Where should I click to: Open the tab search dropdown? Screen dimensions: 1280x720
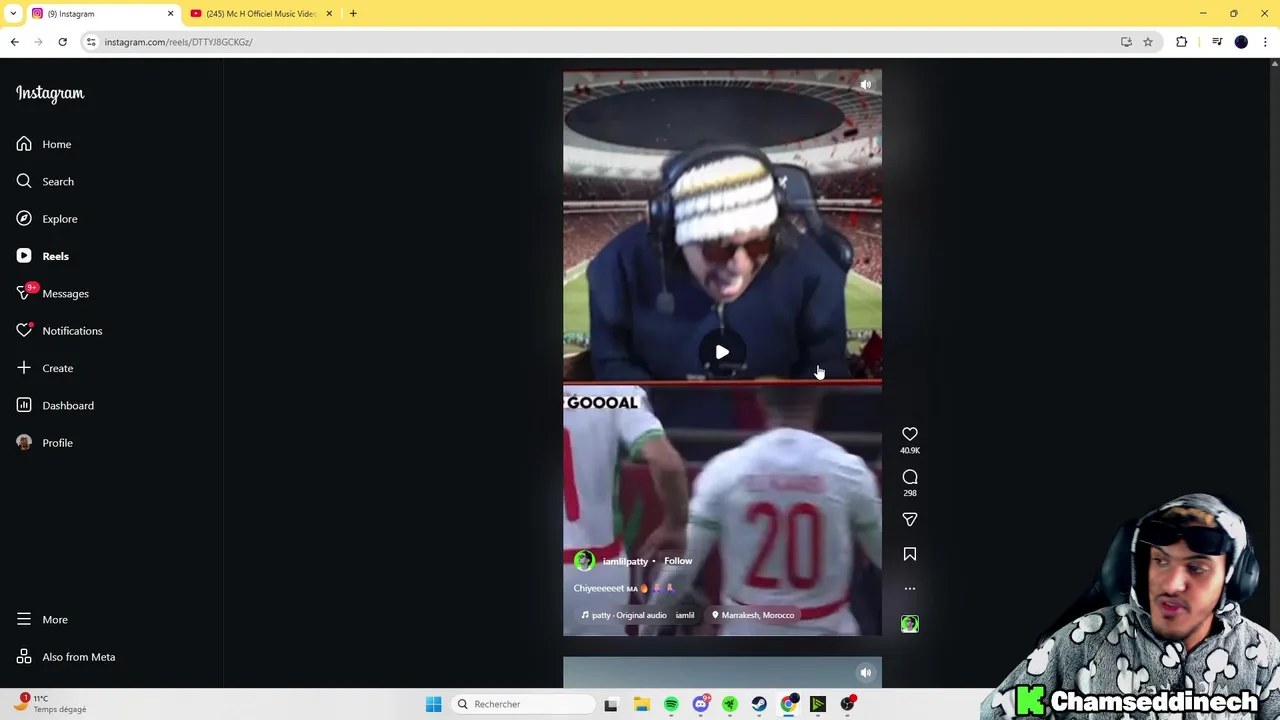click(x=13, y=13)
